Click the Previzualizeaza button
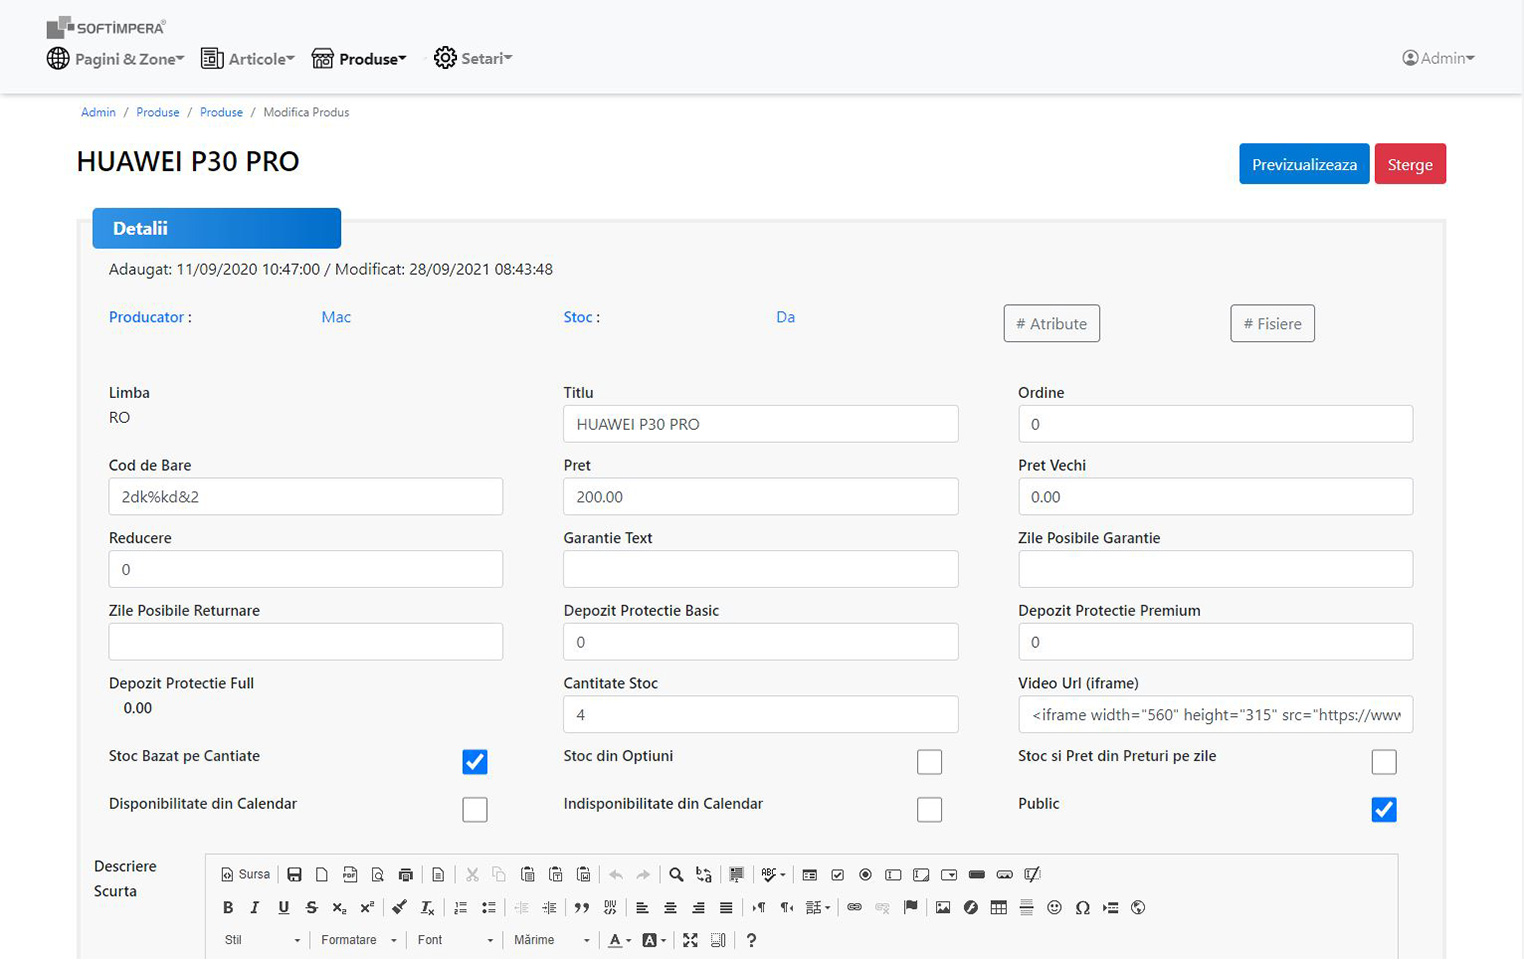Viewport: 1524px width, 966px height. pos(1304,164)
